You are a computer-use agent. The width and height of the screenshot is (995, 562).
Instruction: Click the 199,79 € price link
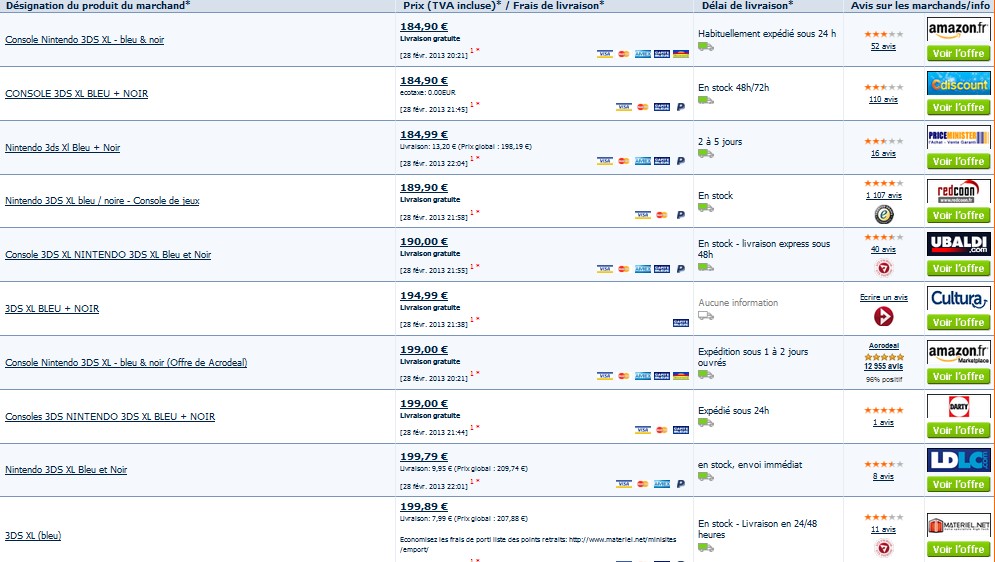[424, 457]
